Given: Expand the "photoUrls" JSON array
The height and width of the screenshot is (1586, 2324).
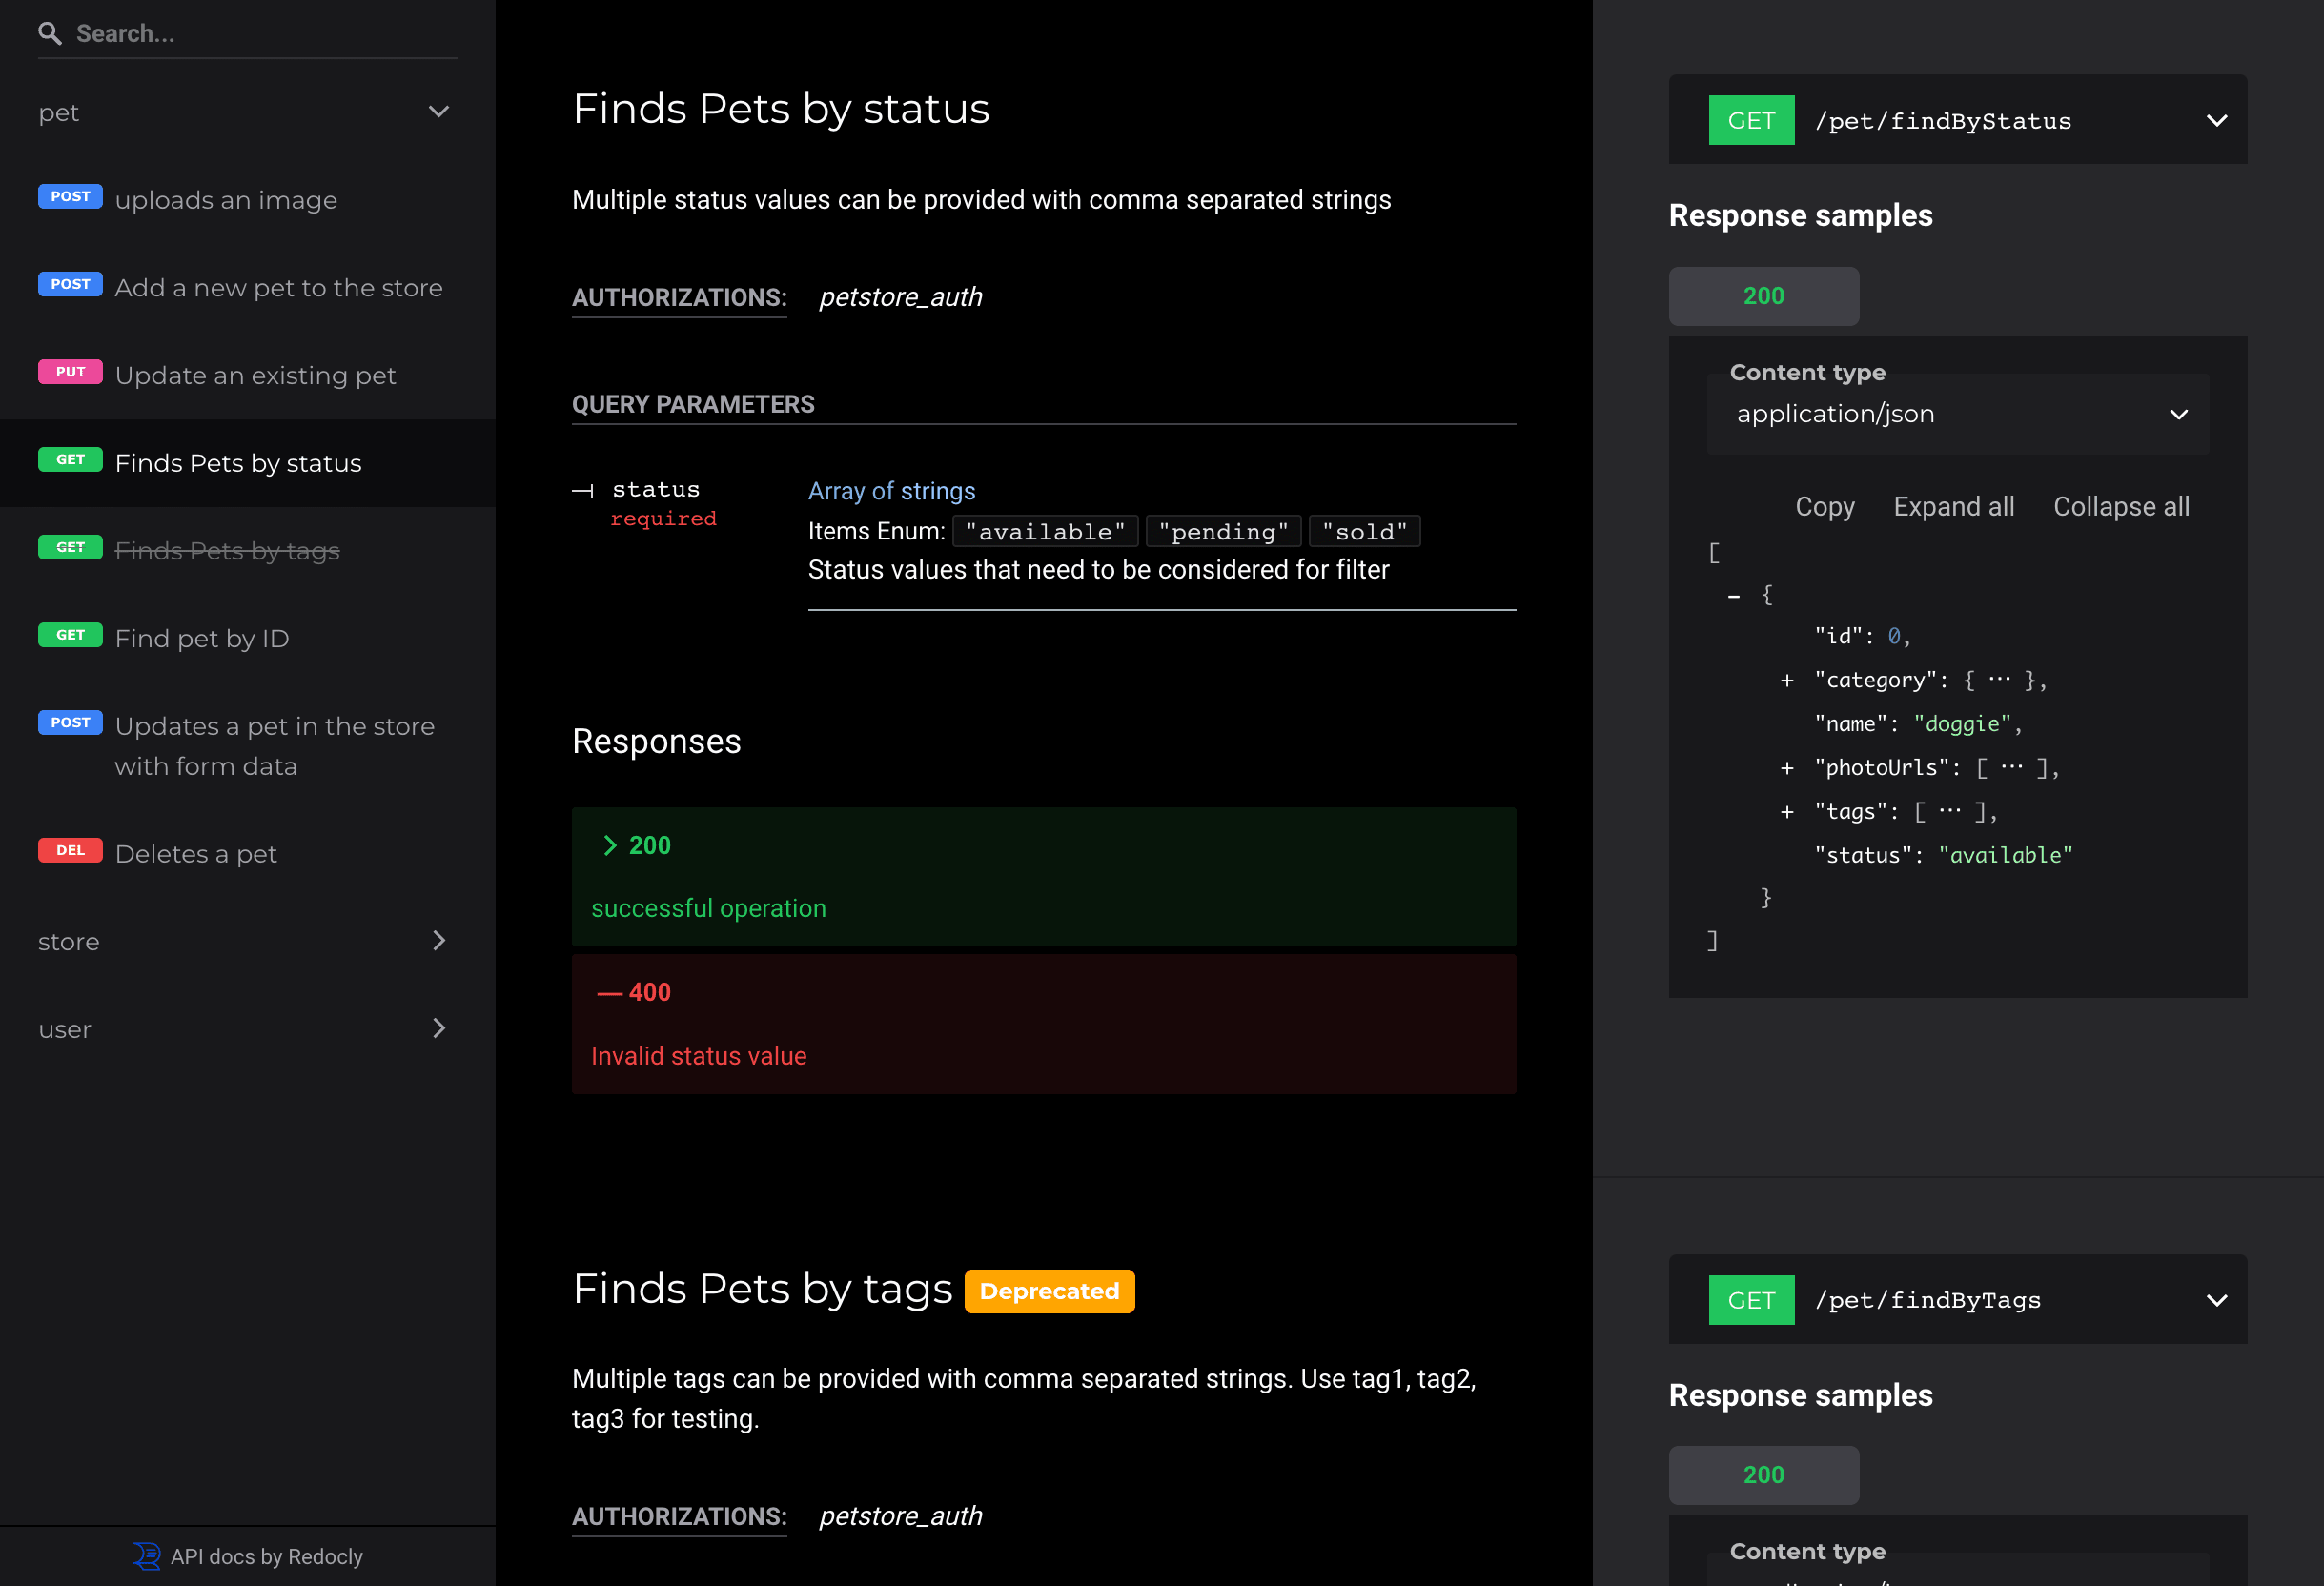Looking at the screenshot, I should click(1787, 768).
